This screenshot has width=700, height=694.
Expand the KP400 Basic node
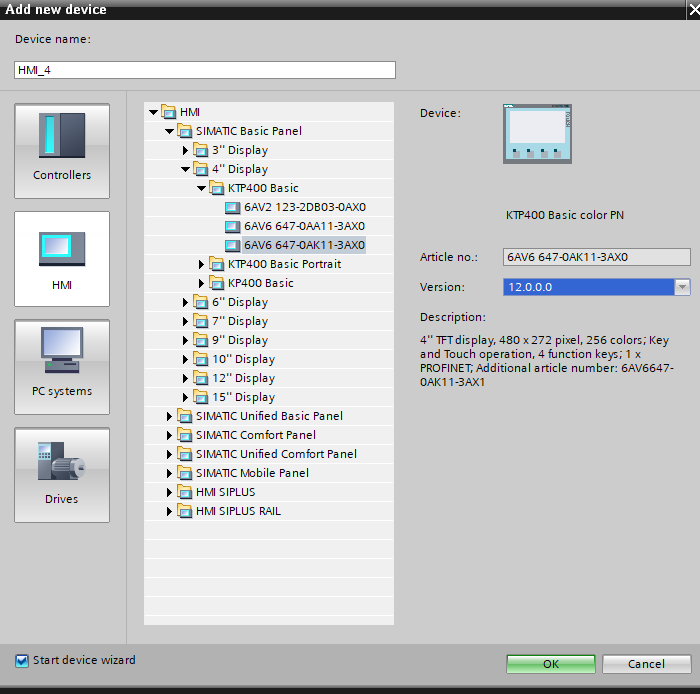(x=201, y=283)
